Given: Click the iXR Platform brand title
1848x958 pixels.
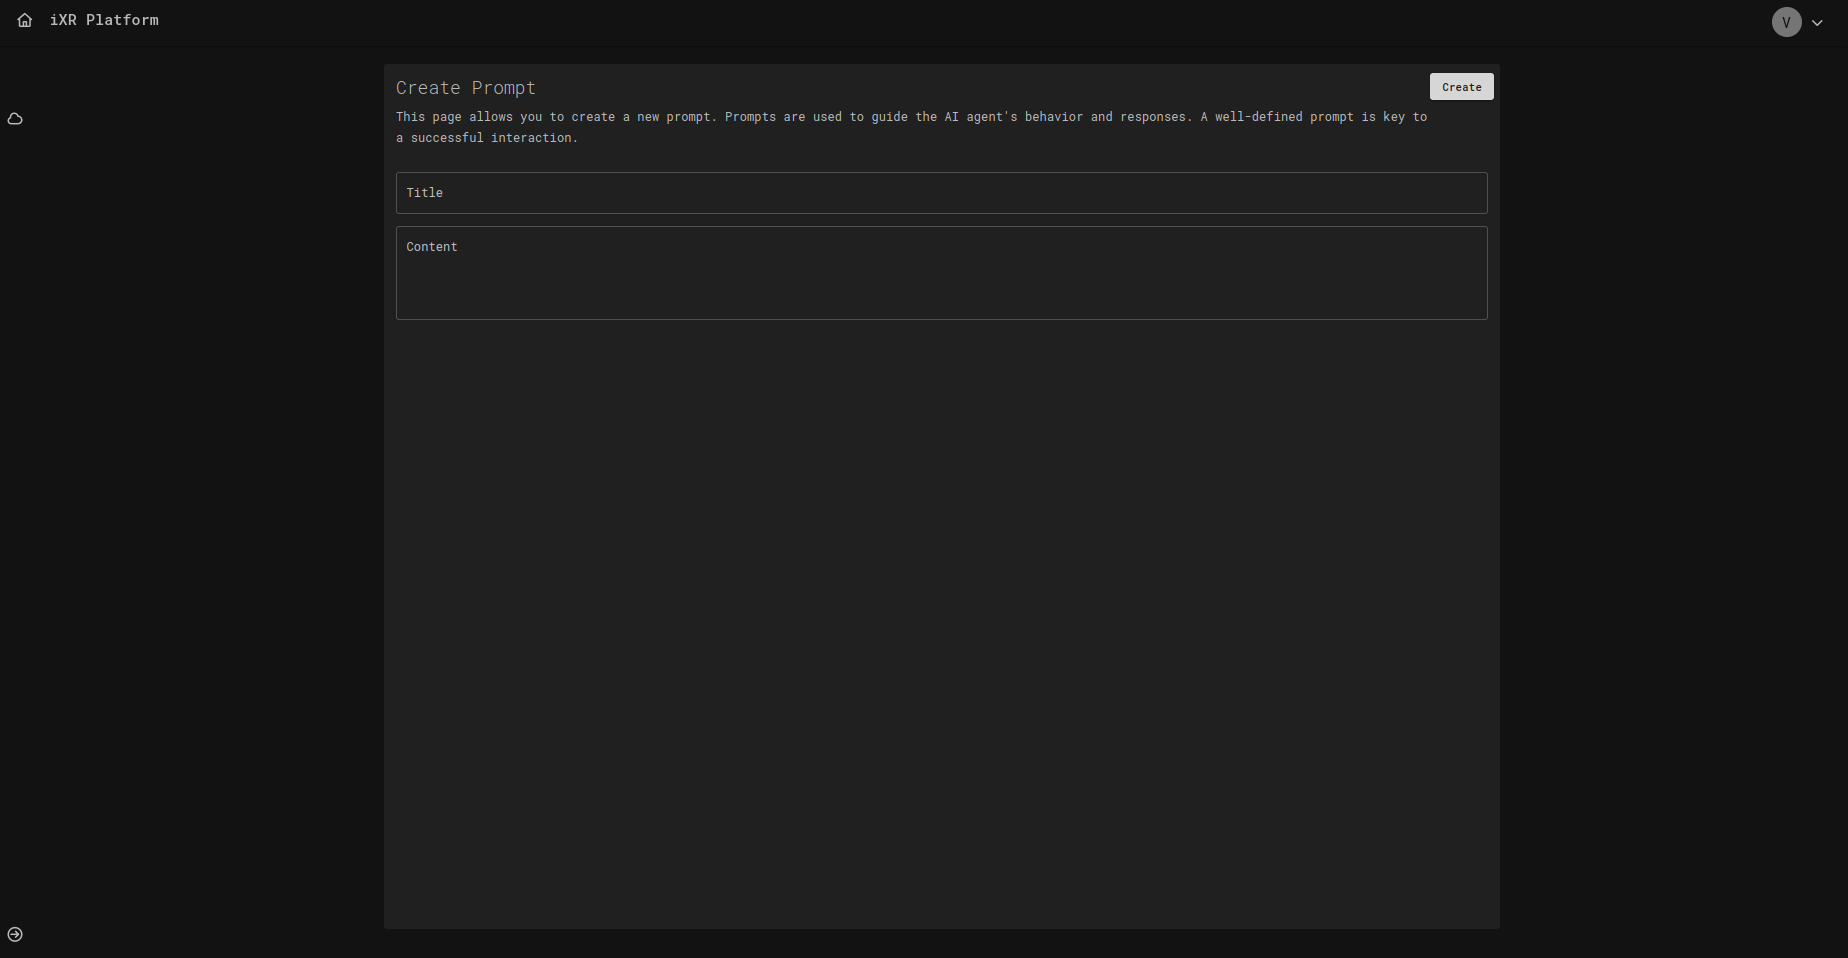Looking at the screenshot, I should [x=104, y=20].
